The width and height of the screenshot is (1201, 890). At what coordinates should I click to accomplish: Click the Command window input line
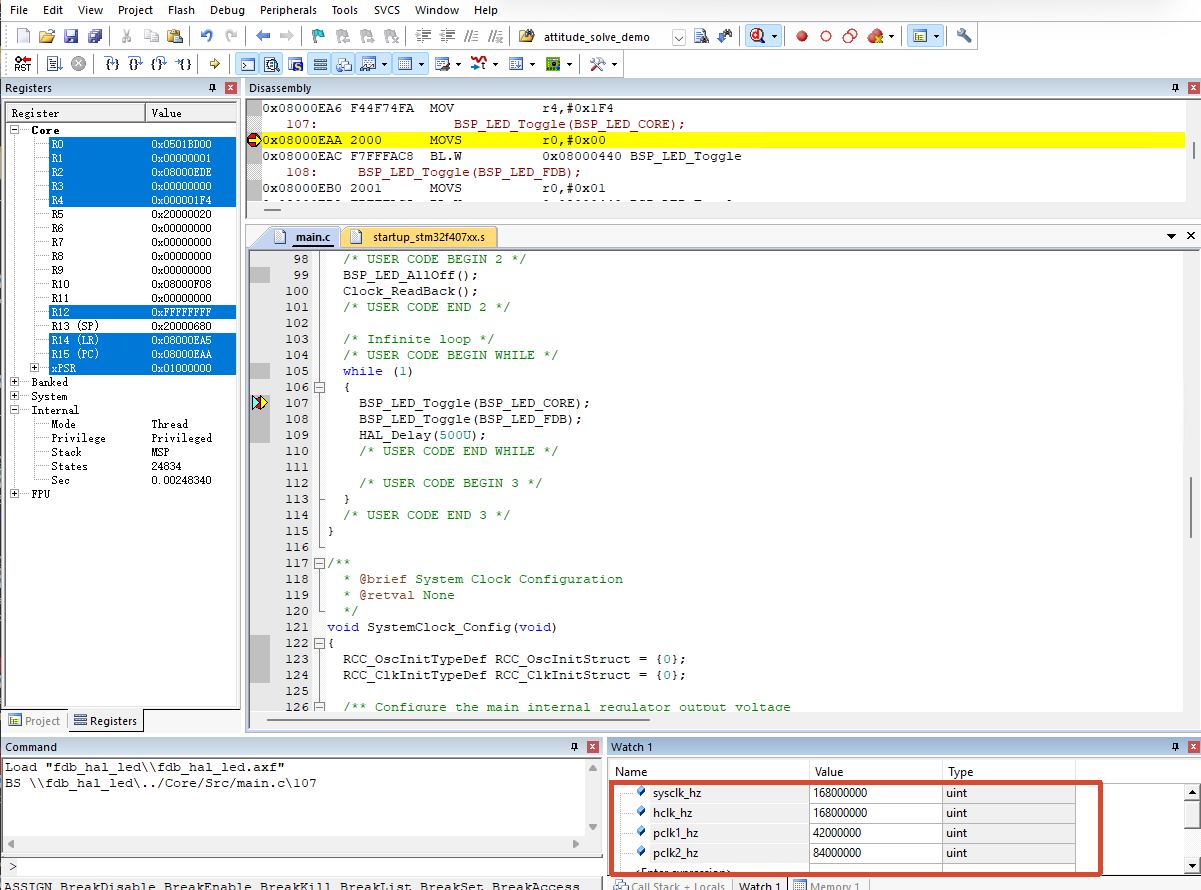tap(300, 866)
